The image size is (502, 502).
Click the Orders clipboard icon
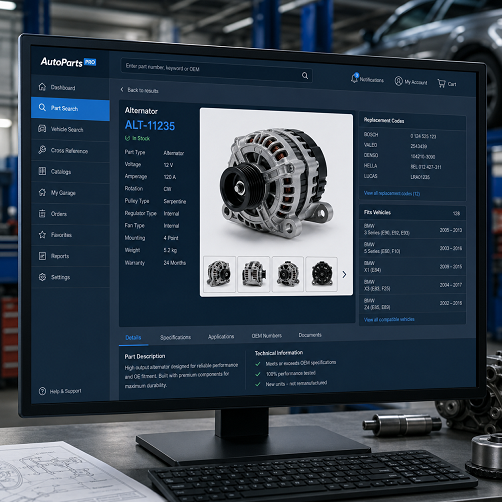pyautogui.click(x=42, y=213)
